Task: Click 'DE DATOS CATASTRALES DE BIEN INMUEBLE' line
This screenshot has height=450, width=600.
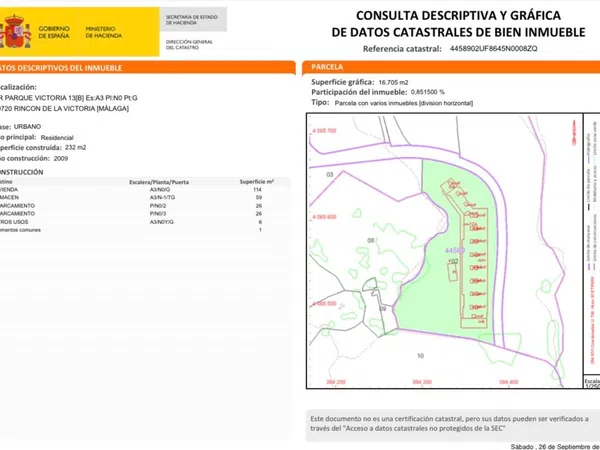Action: coord(458,32)
